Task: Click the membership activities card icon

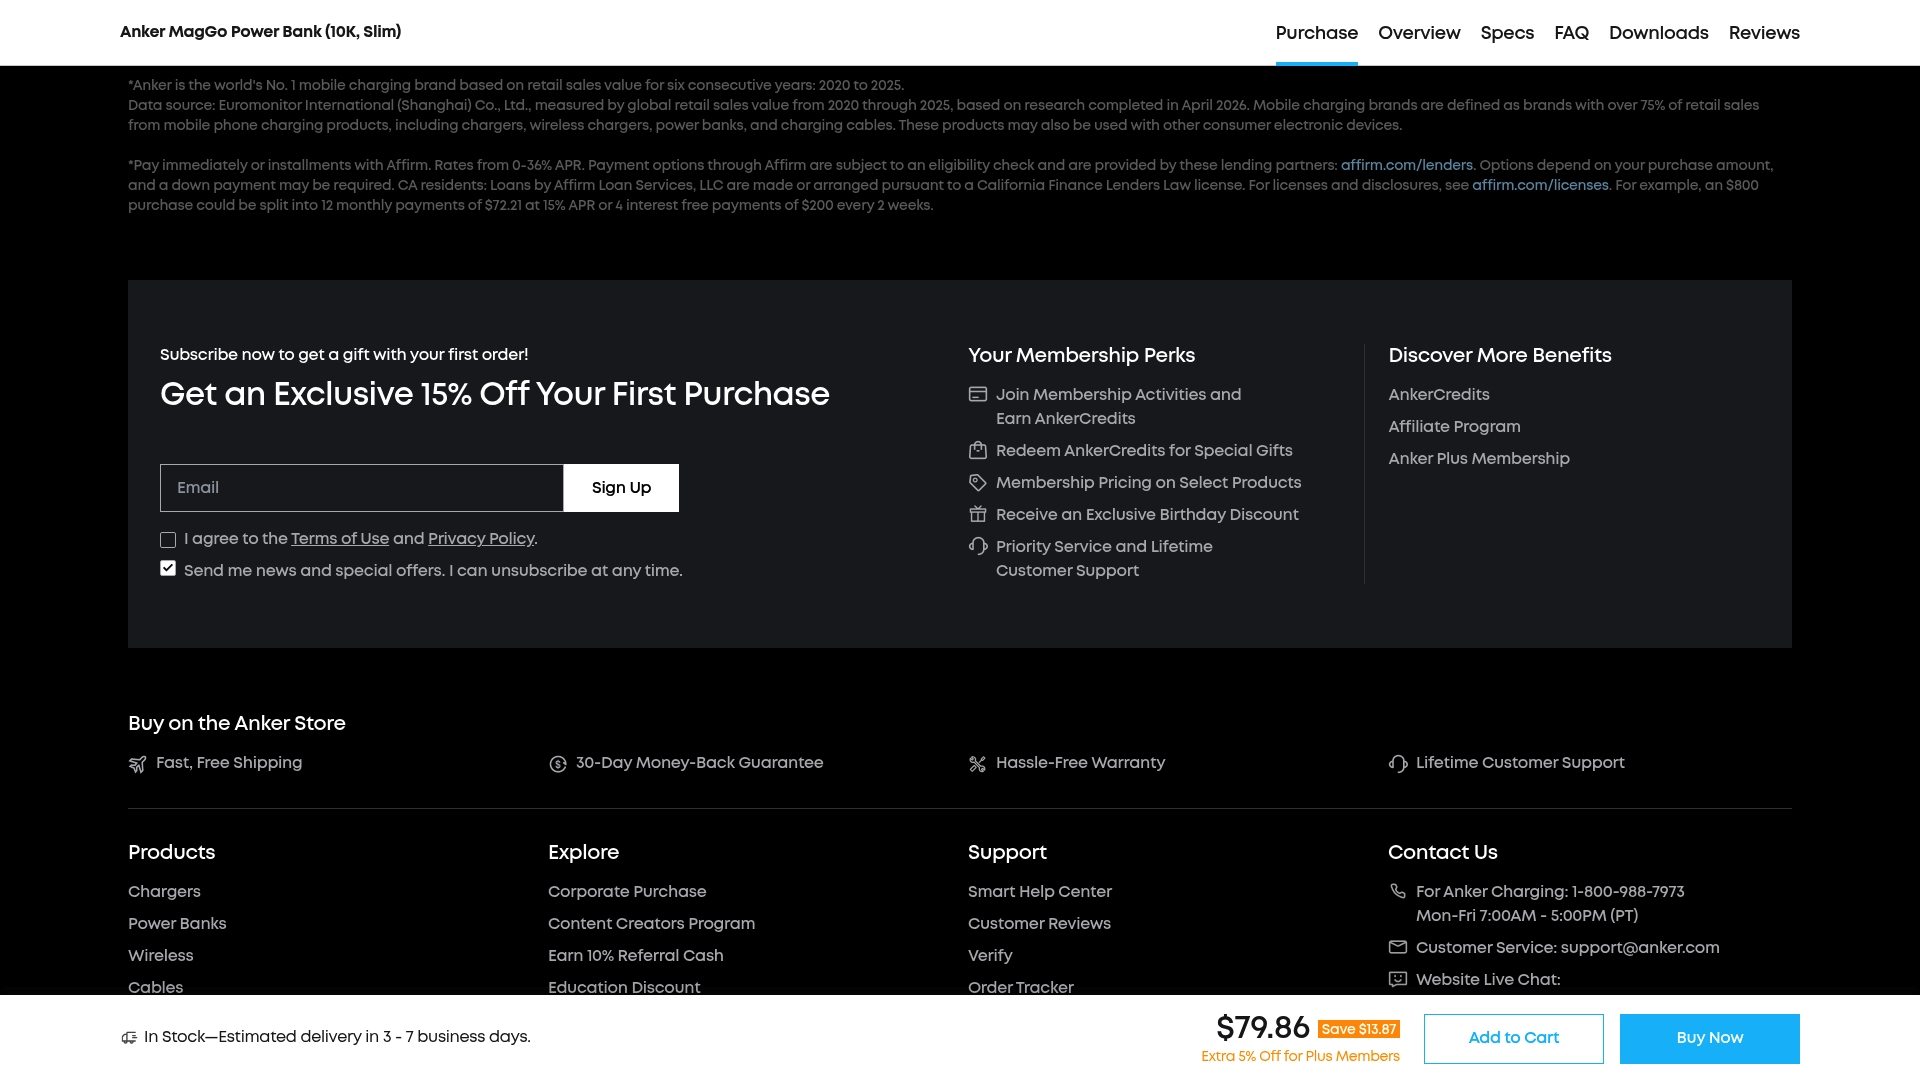Action: pyautogui.click(x=978, y=394)
